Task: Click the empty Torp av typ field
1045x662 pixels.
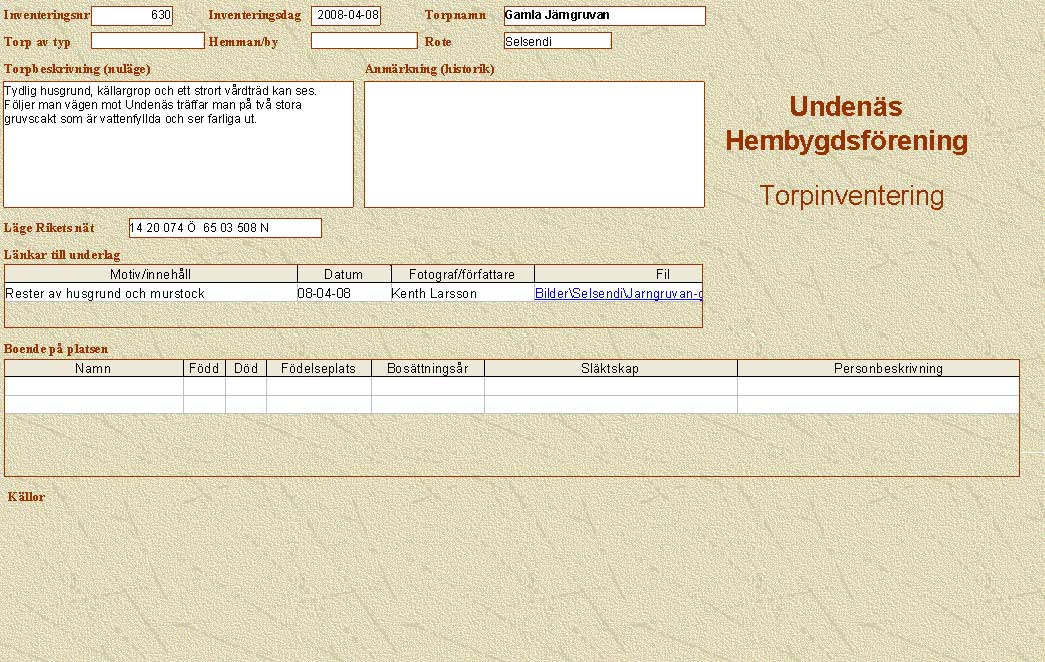Action: coord(147,41)
